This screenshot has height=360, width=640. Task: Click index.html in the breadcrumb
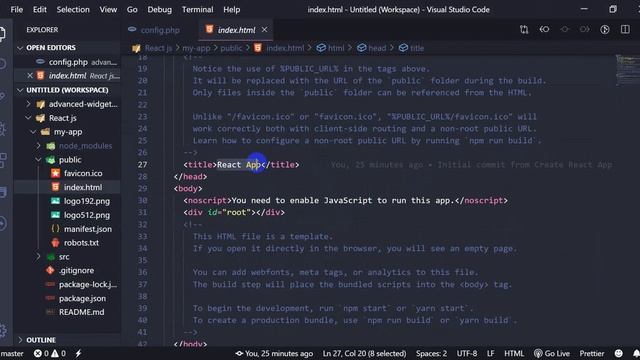pyautogui.click(x=285, y=48)
